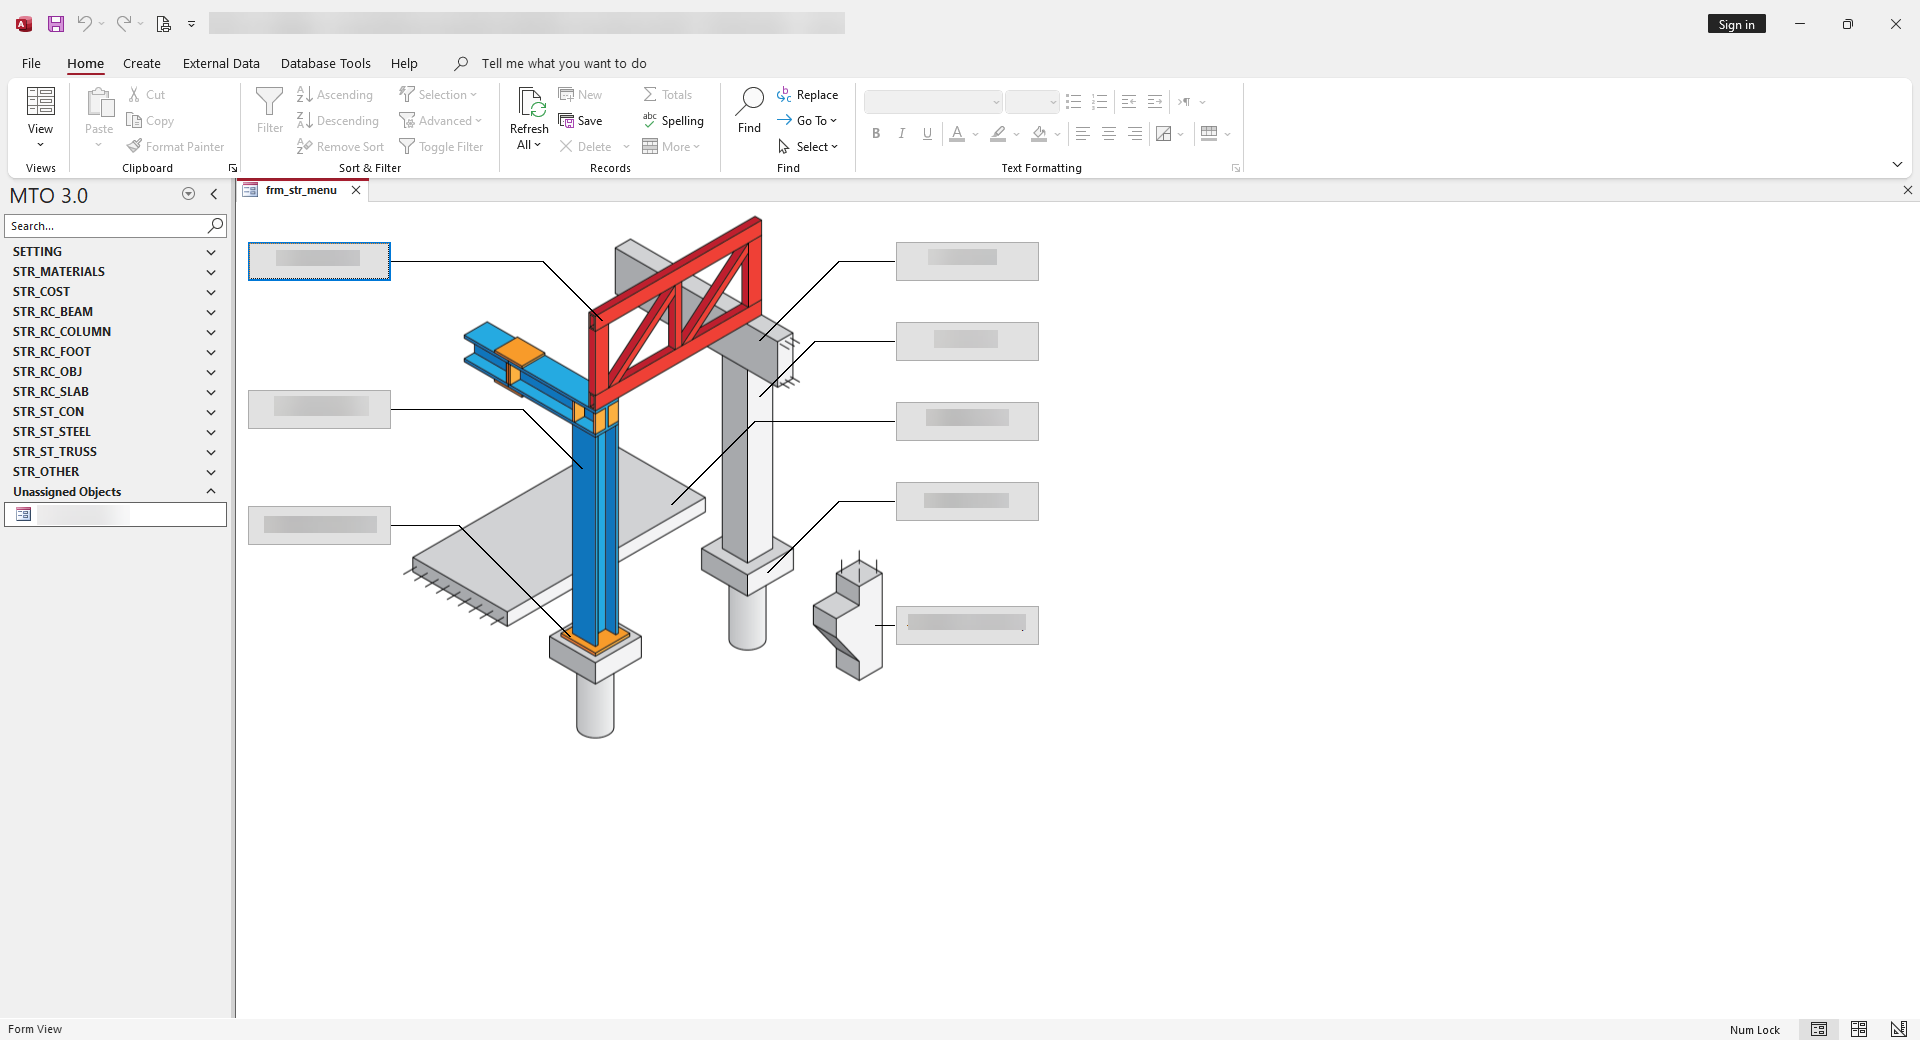Viewport: 1920px width, 1040px height.
Task: Open the External Data ribbon tab
Action: coord(221,63)
